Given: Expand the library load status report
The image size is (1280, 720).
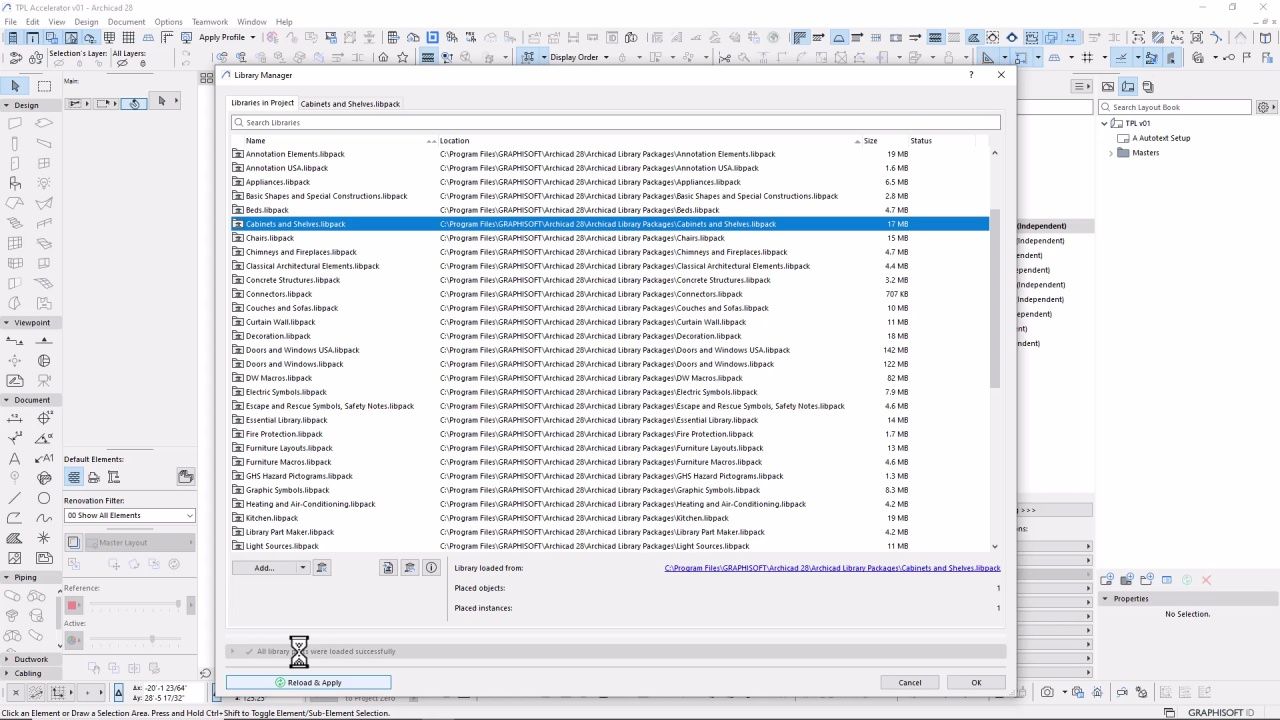Looking at the screenshot, I should [232, 651].
